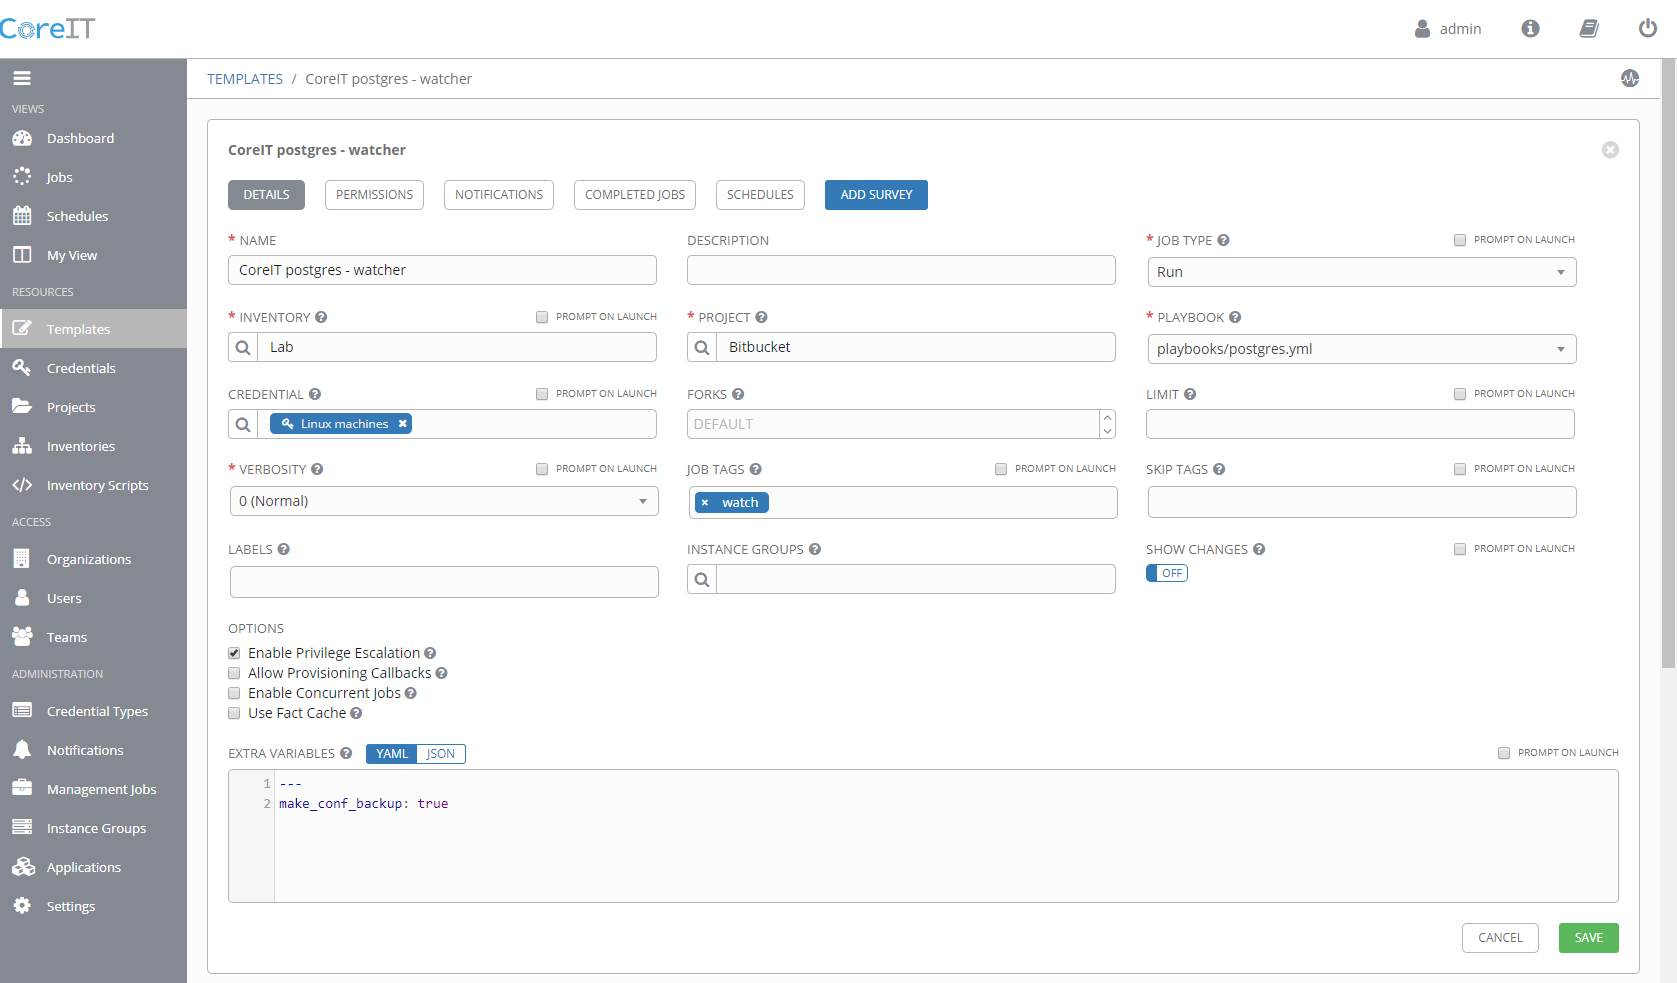Click the hamburger menu icon in sidebar
Viewport: 1677px width, 983px height.
[x=22, y=78]
